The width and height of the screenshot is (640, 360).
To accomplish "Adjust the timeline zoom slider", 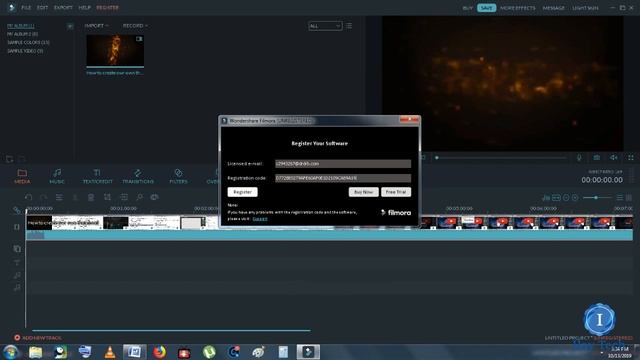I will point(596,198).
